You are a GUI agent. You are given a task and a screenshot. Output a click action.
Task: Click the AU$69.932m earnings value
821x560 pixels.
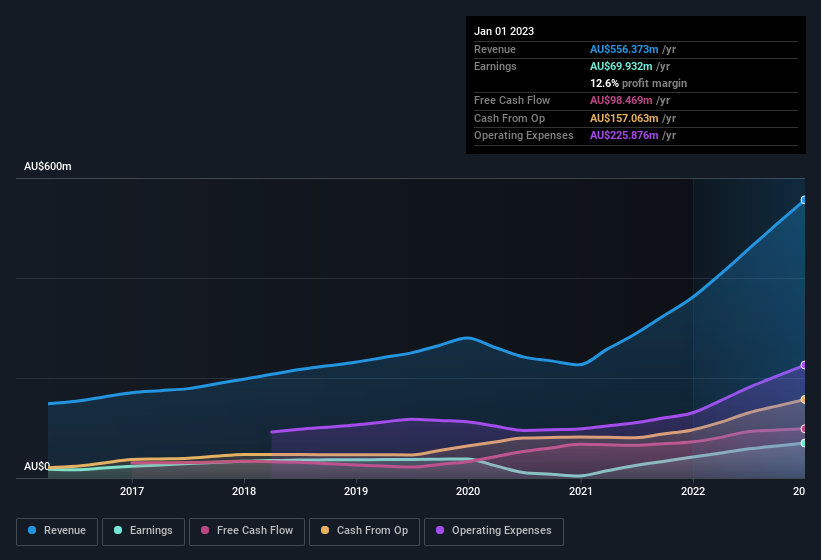(621, 66)
